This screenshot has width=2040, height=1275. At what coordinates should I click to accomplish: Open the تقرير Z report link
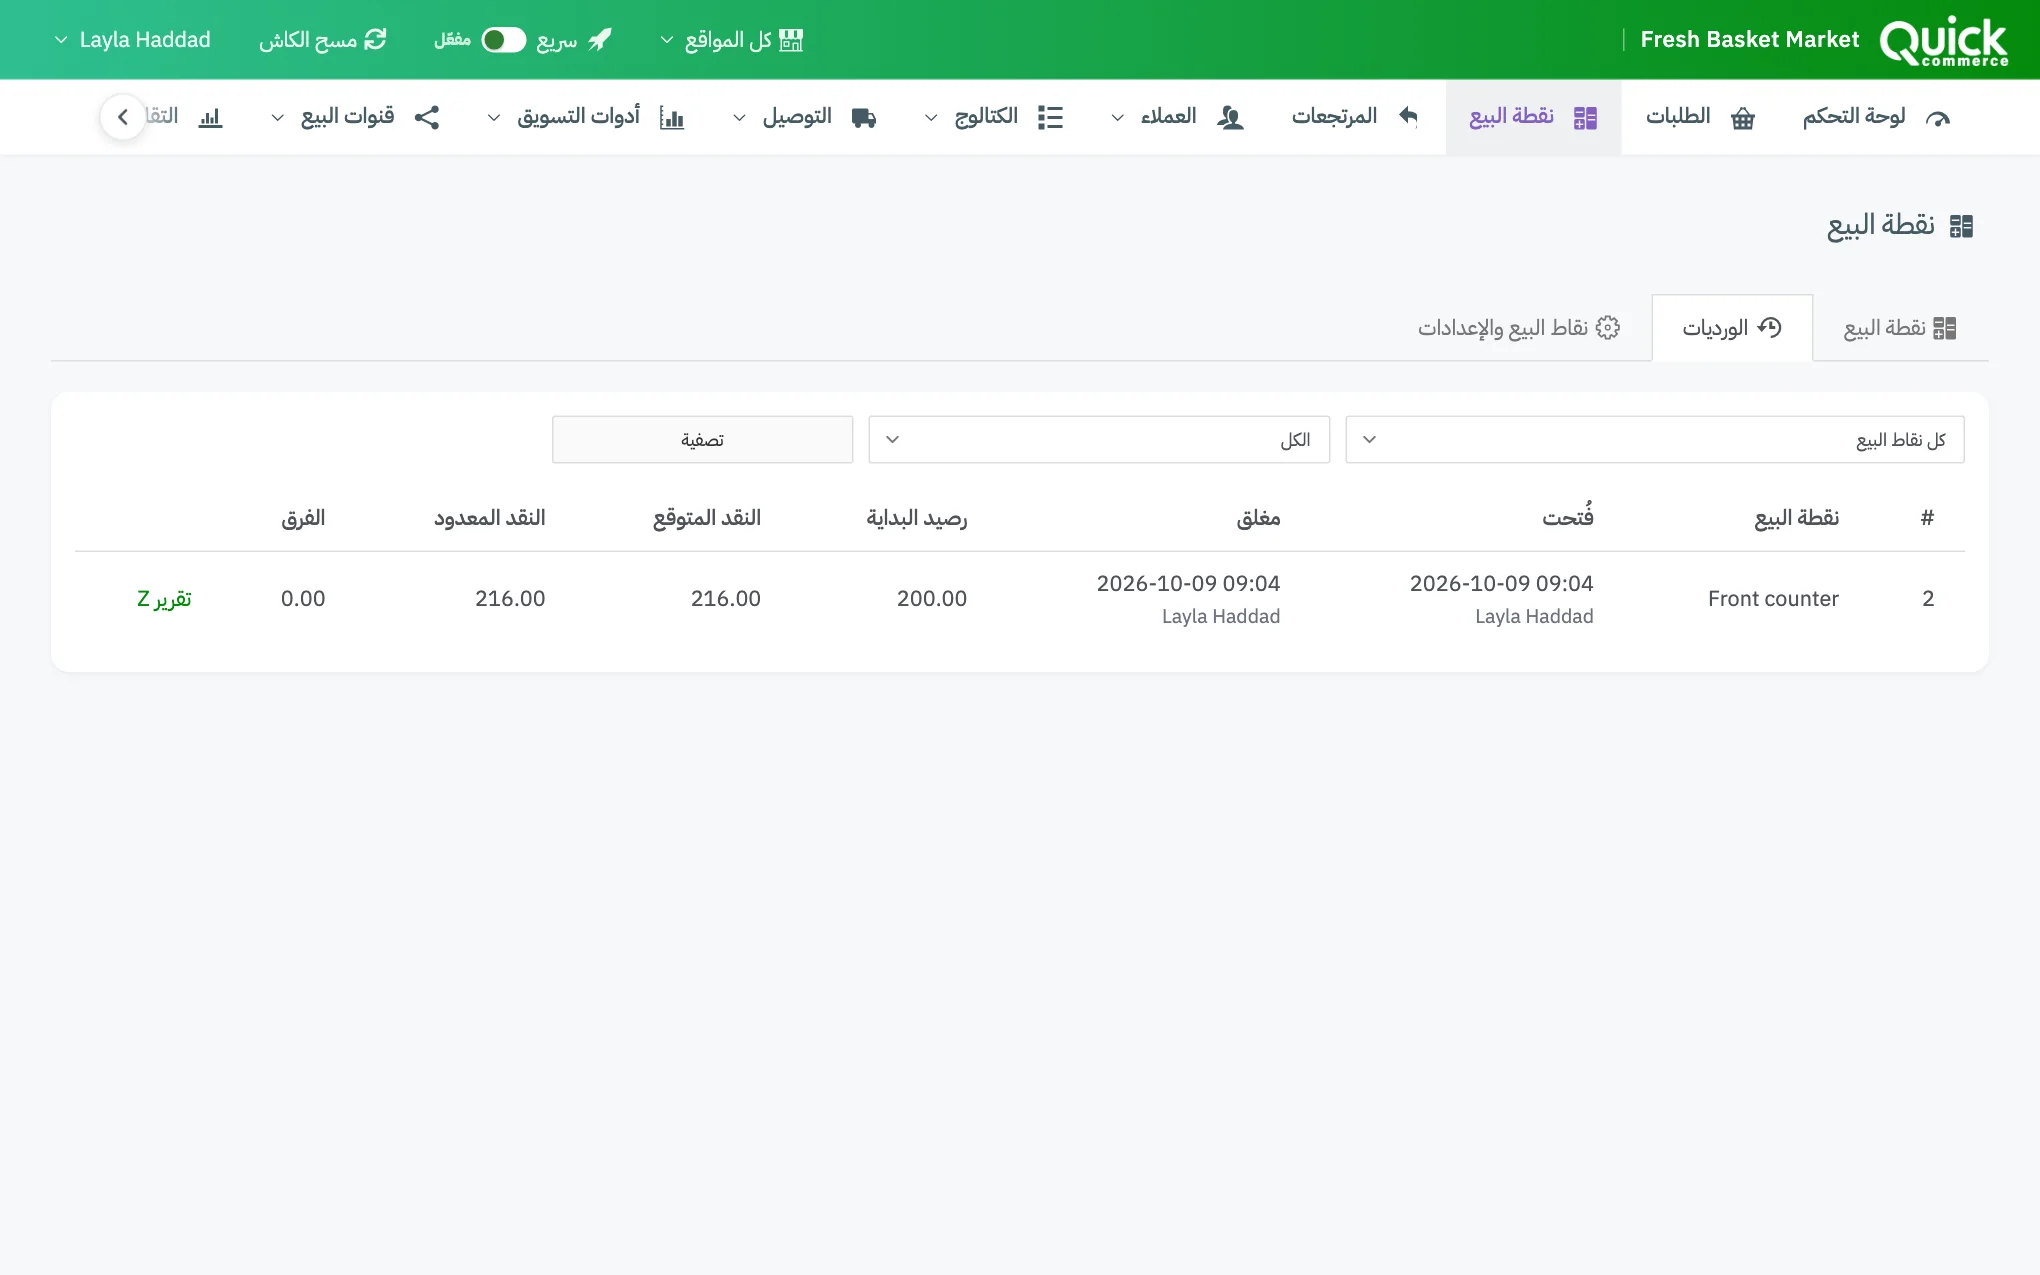(164, 599)
